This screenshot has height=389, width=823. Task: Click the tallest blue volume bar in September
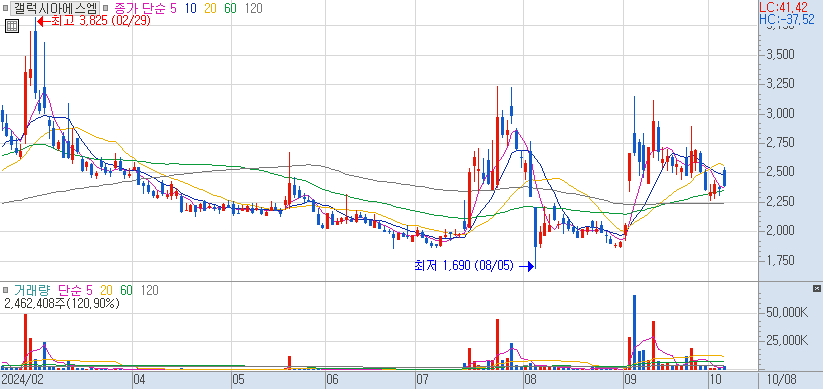634,331
